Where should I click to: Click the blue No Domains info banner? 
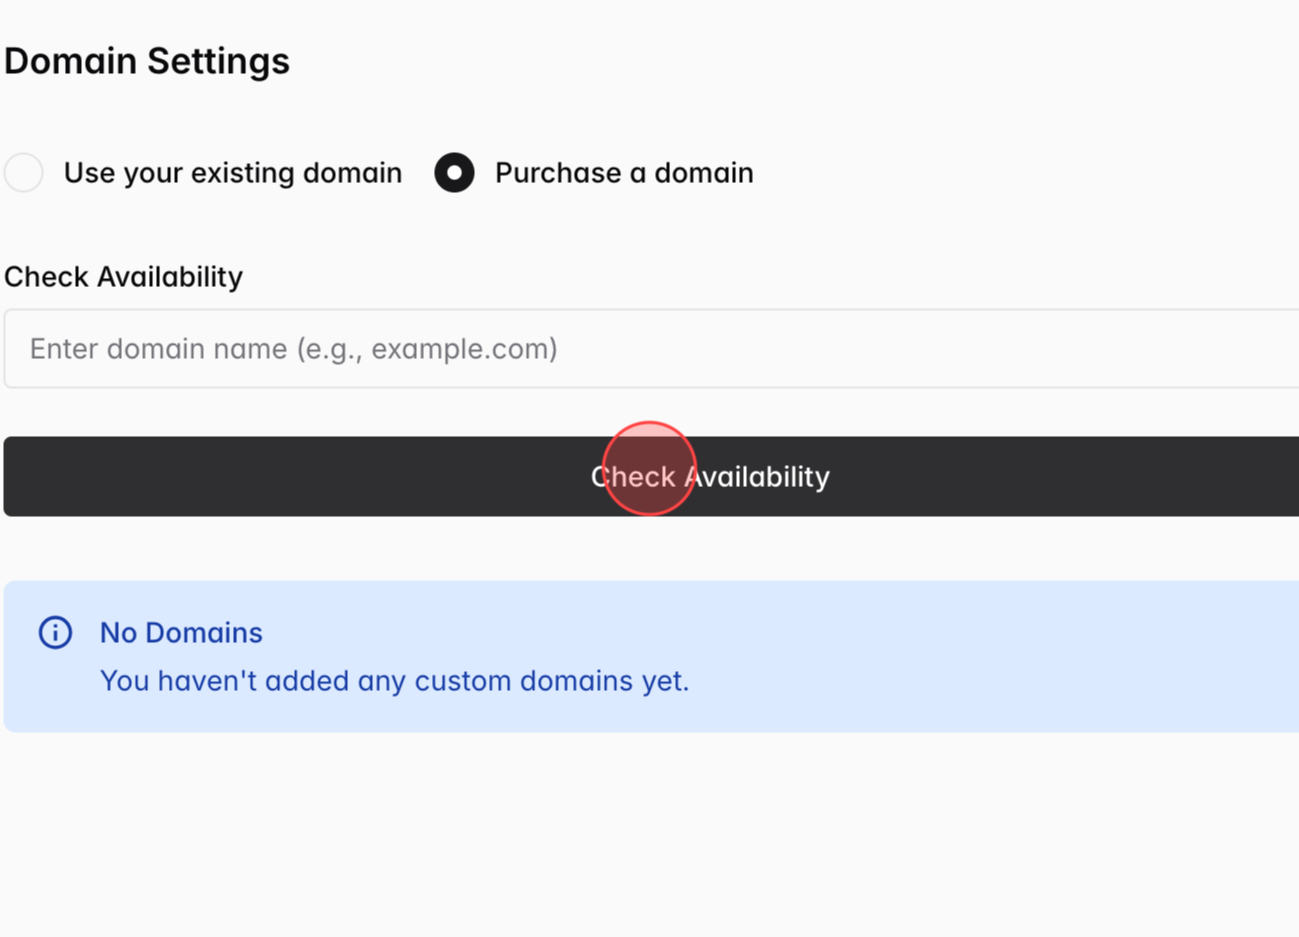pyautogui.click(x=900, y=656)
